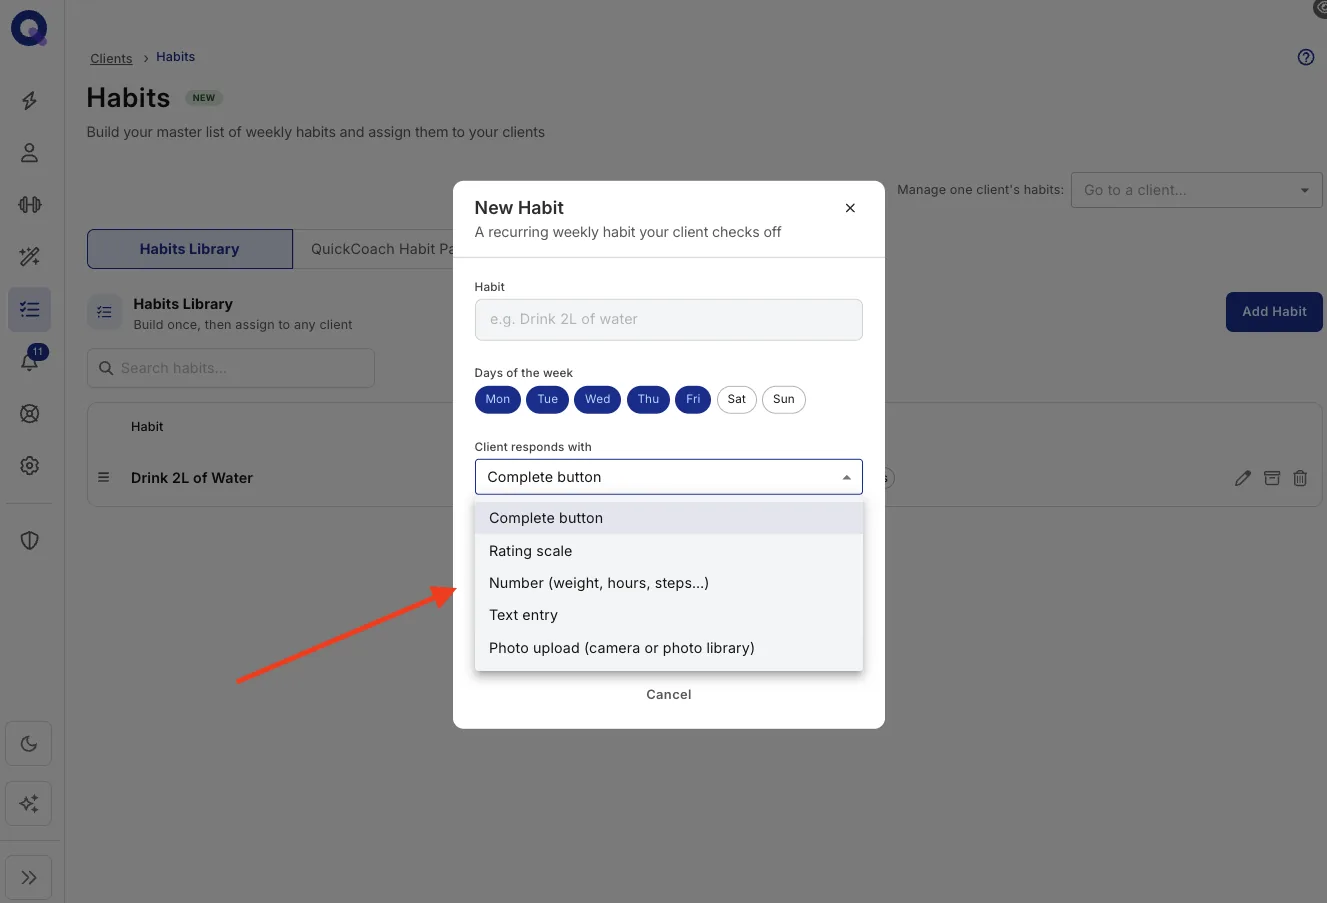
Task: Select Rating scale option
Action: [x=669, y=551]
